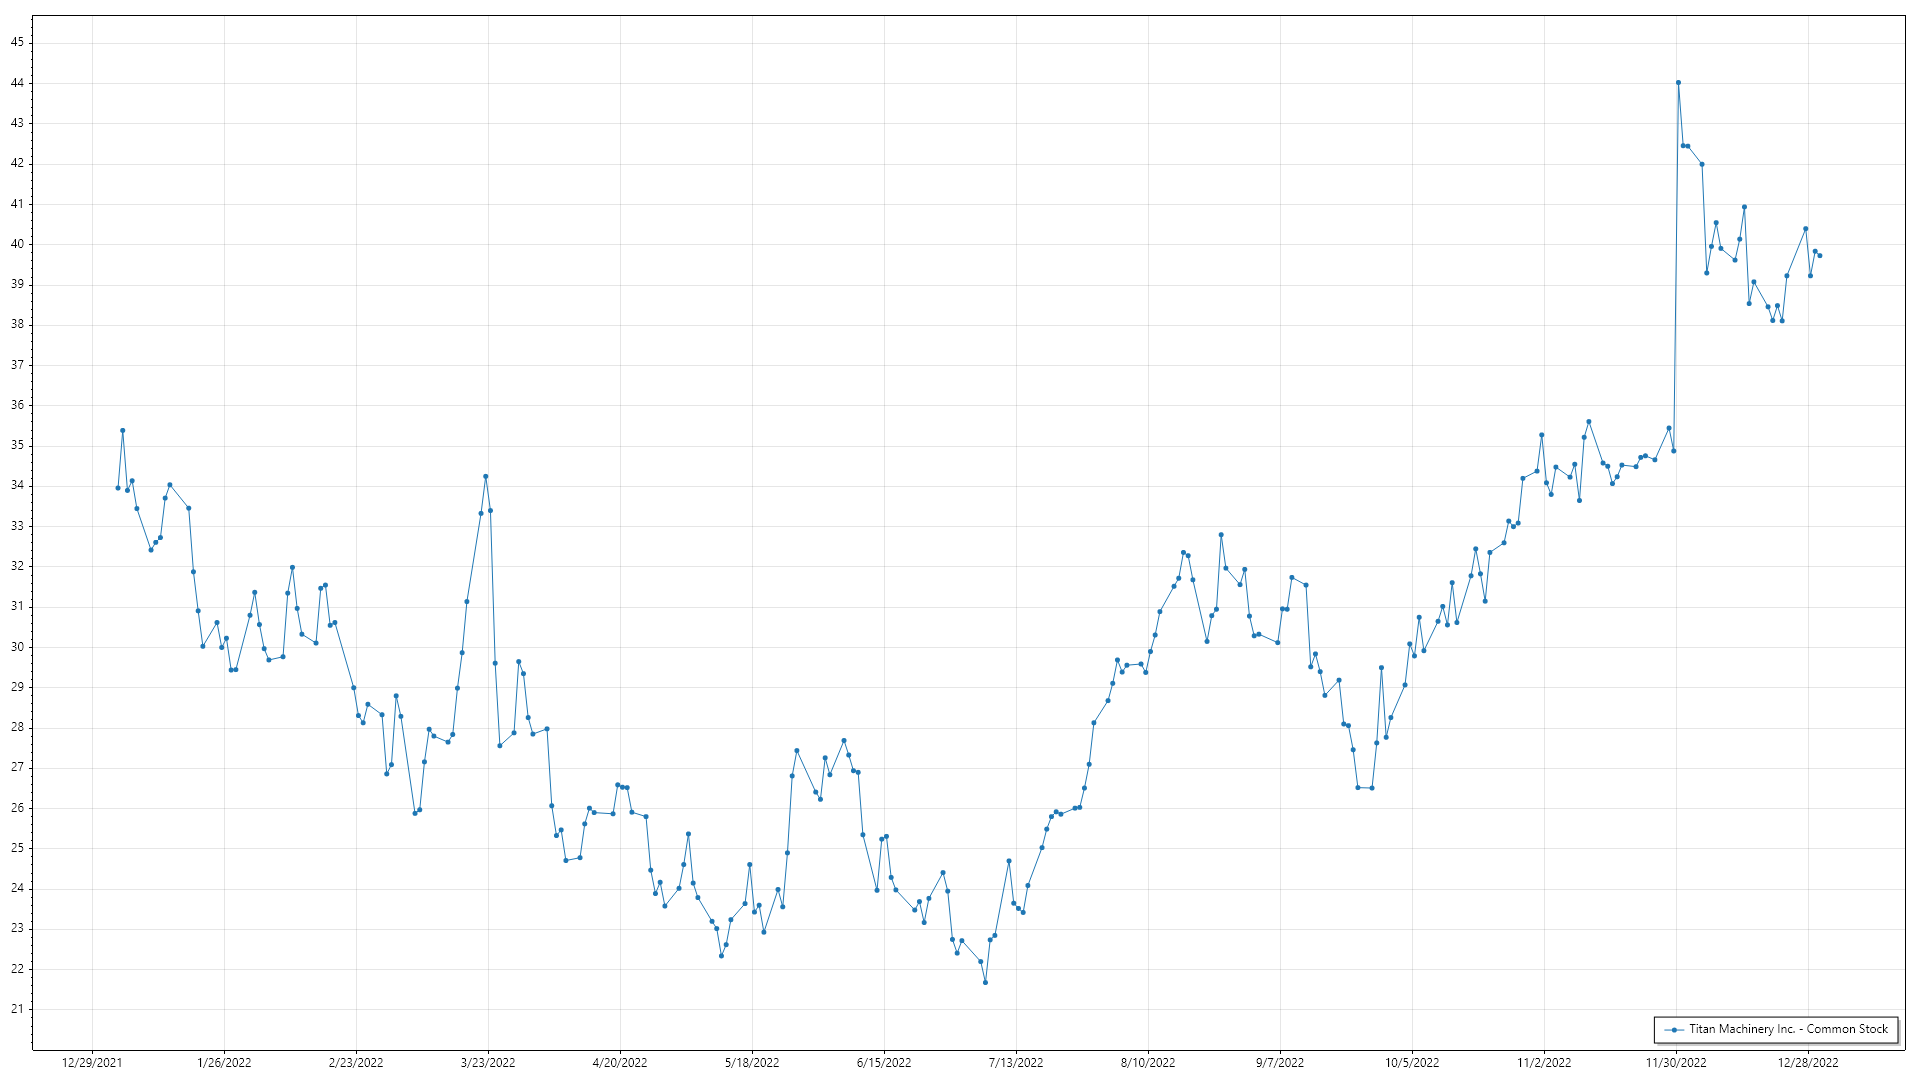Click the March peak data point near 34
The height and width of the screenshot is (1080, 1920).
pyautogui.click(x=485, y=477)
